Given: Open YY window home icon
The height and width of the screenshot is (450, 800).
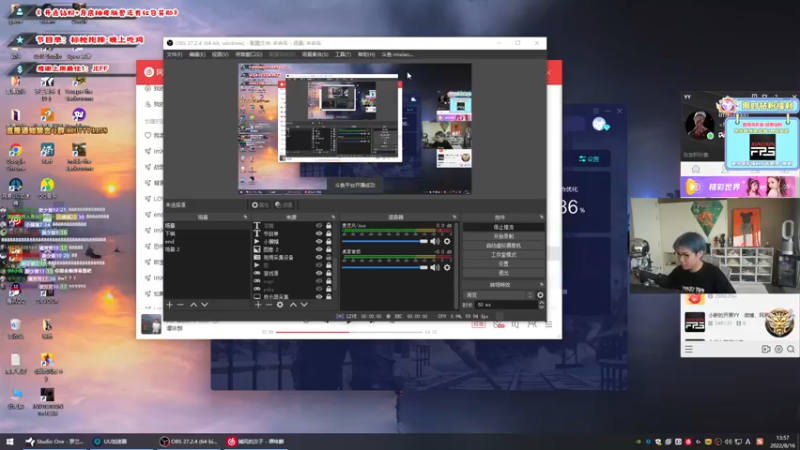Looking at the screenshot, I should point(696,169).
